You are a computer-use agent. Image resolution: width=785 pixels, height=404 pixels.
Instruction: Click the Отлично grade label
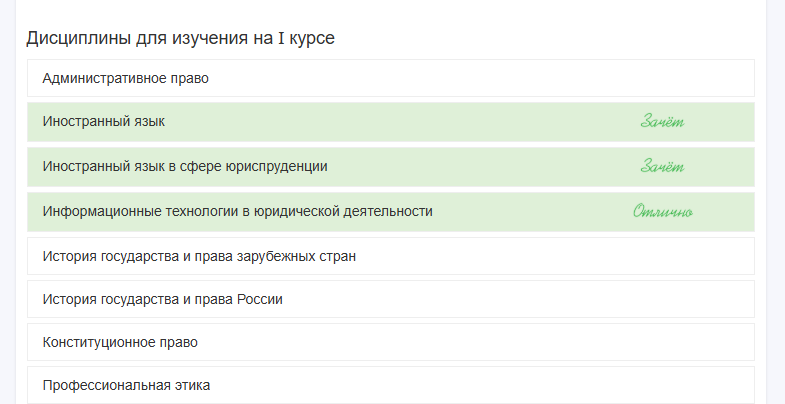663,212
